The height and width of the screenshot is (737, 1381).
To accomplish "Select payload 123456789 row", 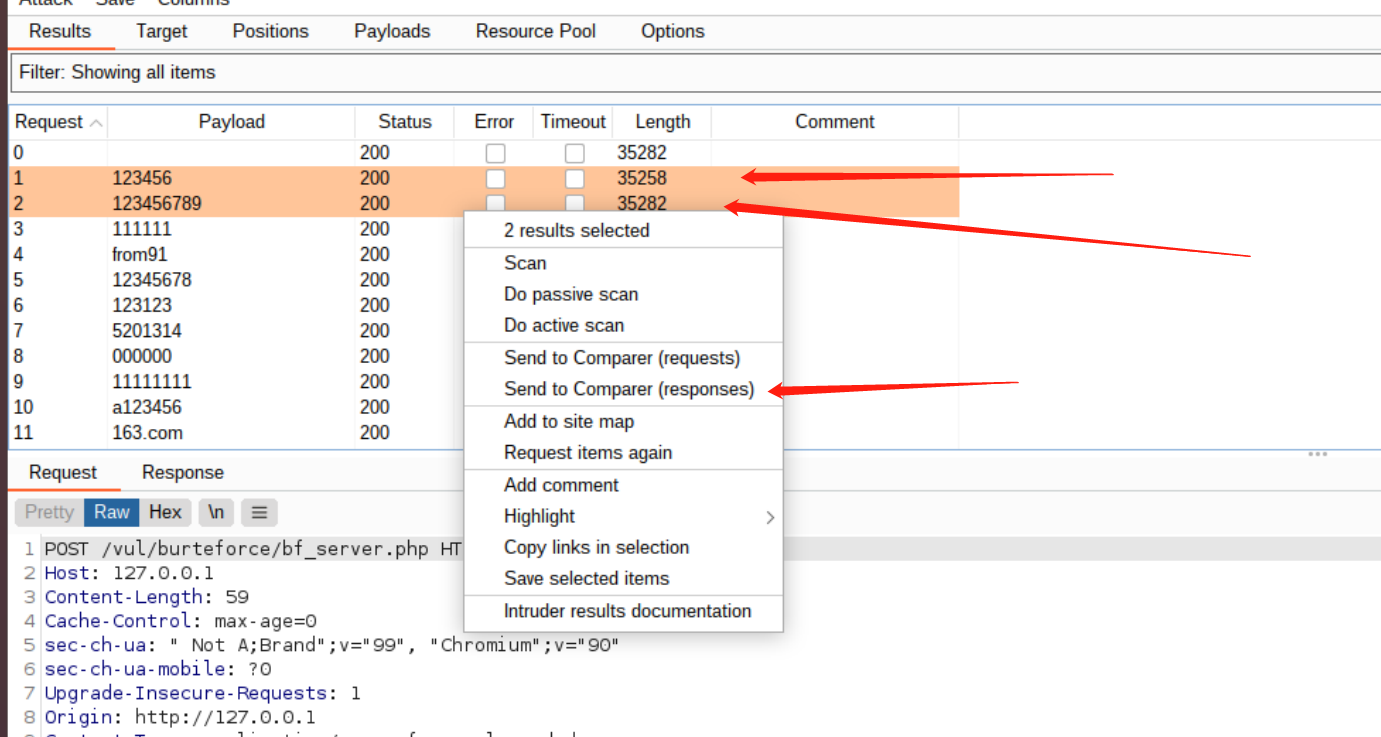I will (x=484, y=204).
